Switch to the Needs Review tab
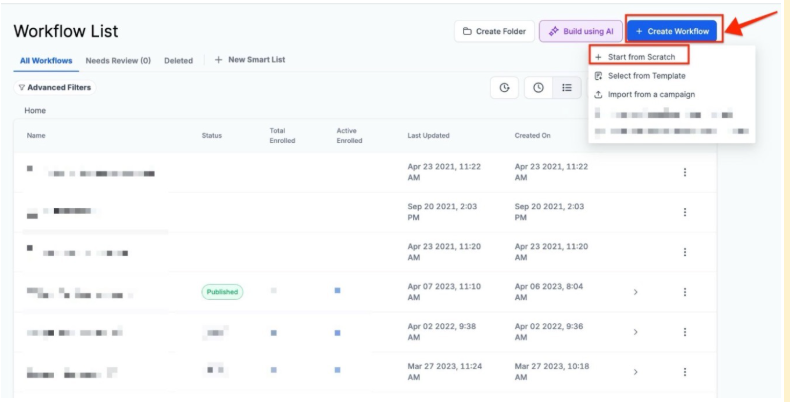The image size is (790, 402). point(118,60)
